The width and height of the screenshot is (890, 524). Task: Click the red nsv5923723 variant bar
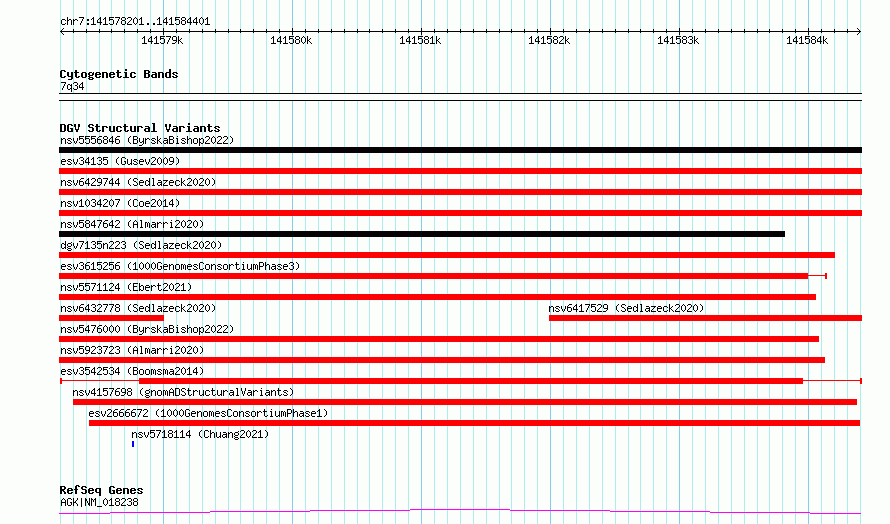(442, 360)
